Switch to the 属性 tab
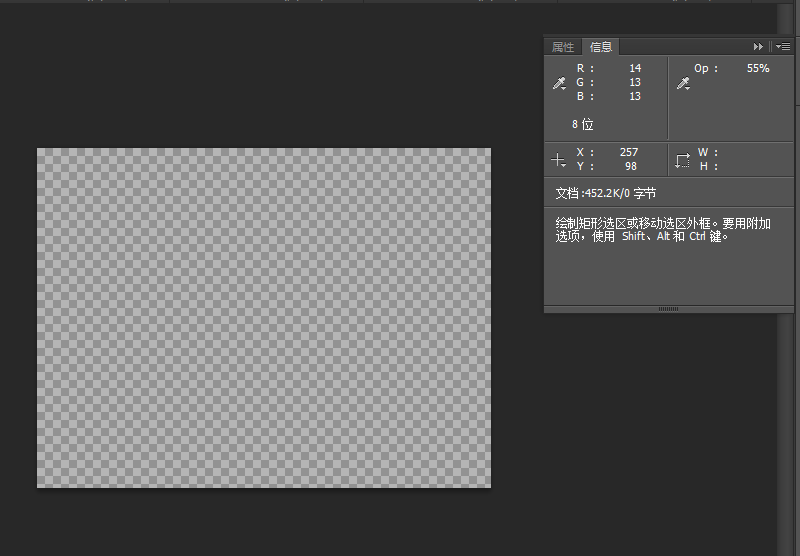800x556 pixels. pyautogui.click(x=563, y=47)
